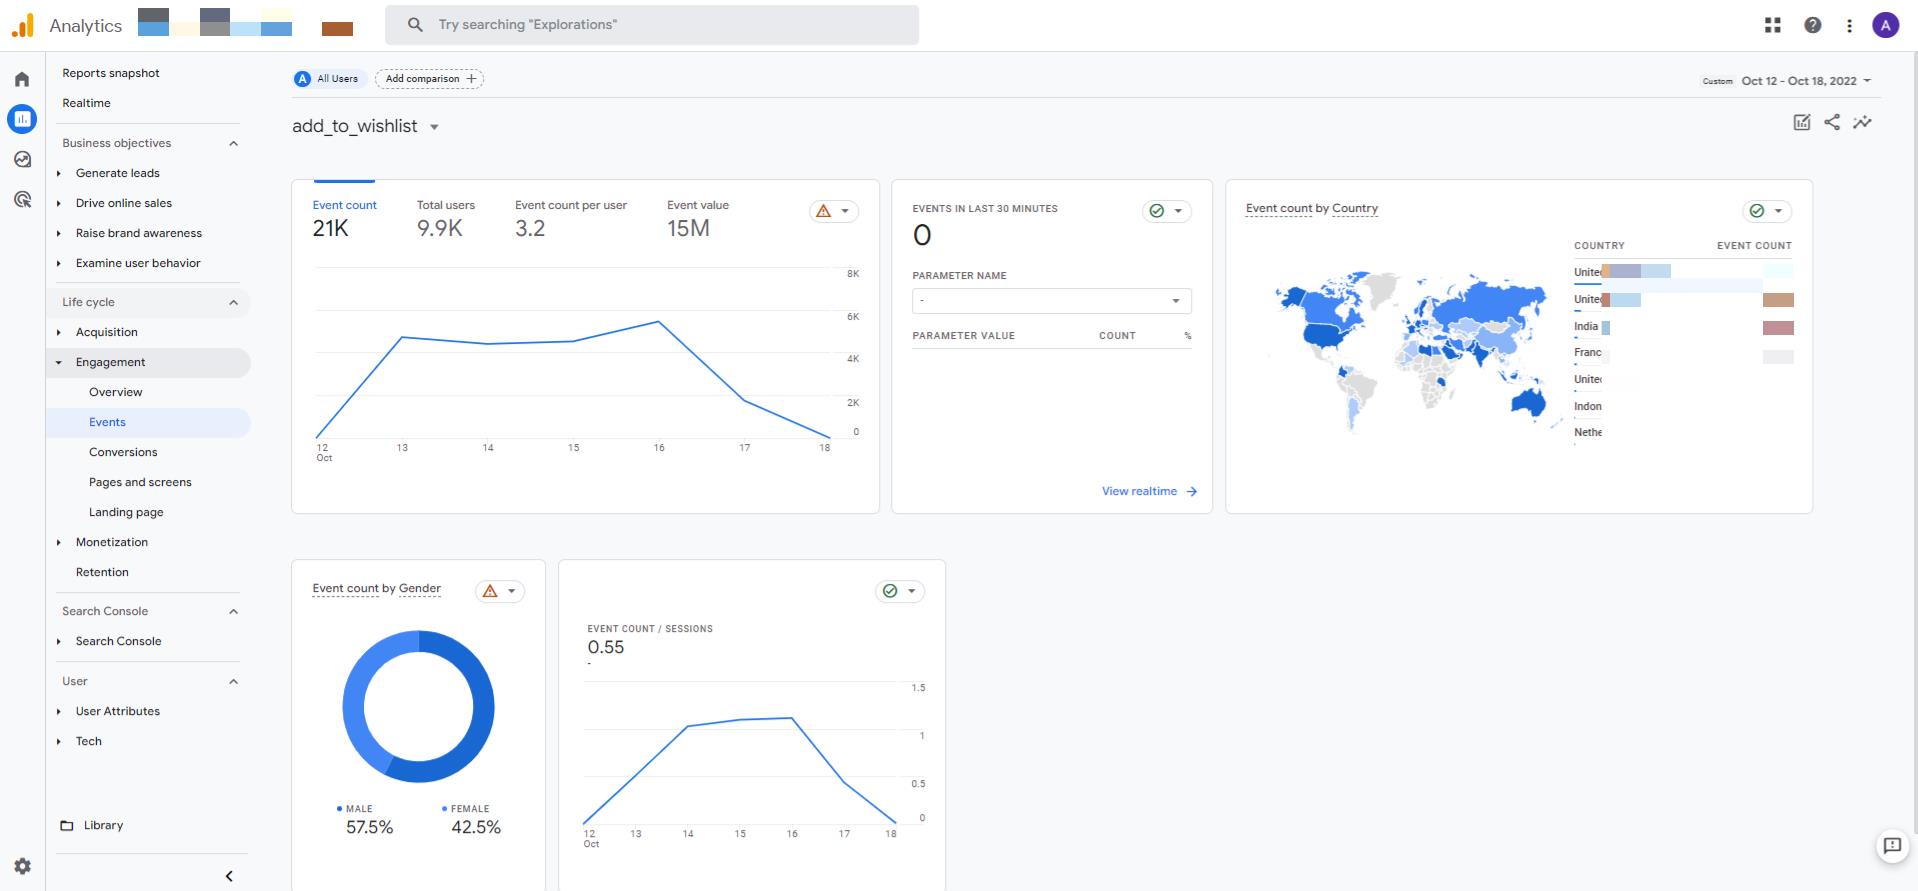Screen dimensions: 1918x891
Task: Collapse the Business objectives section
Action: [x=233, y=143]
